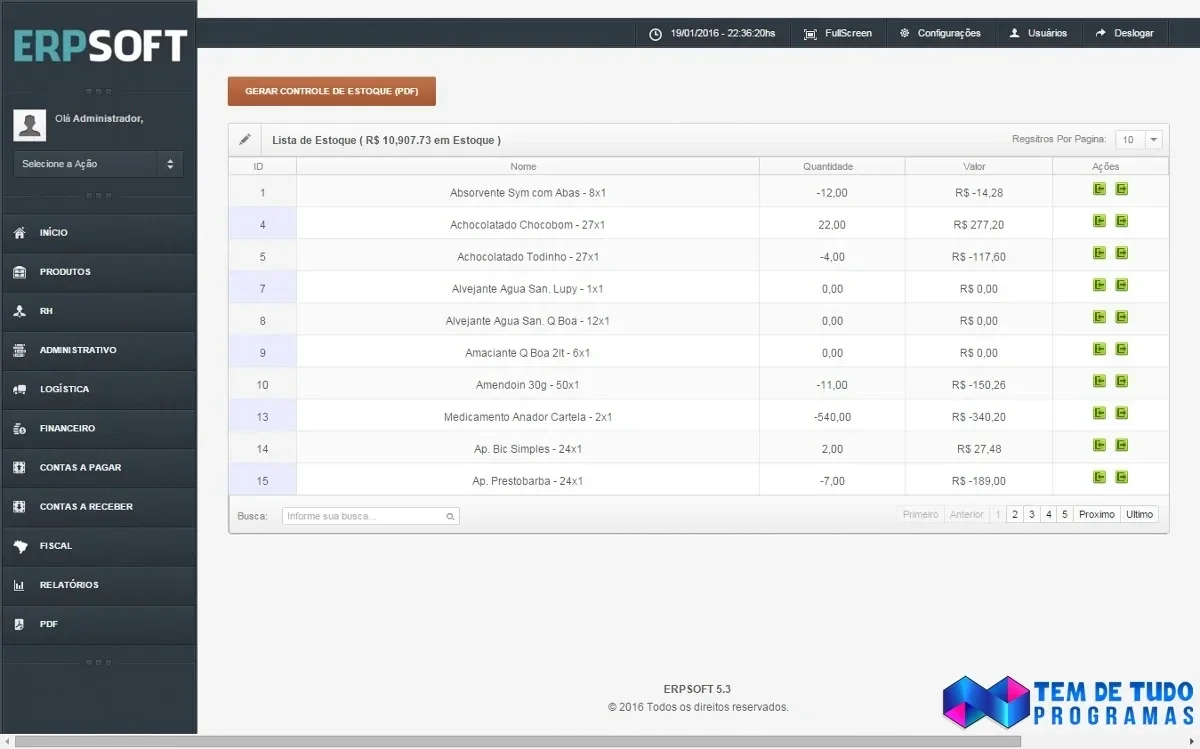Sort table by Nome column header
The height and width of the screenshot is (749, 1200).
tap(527, 166)
